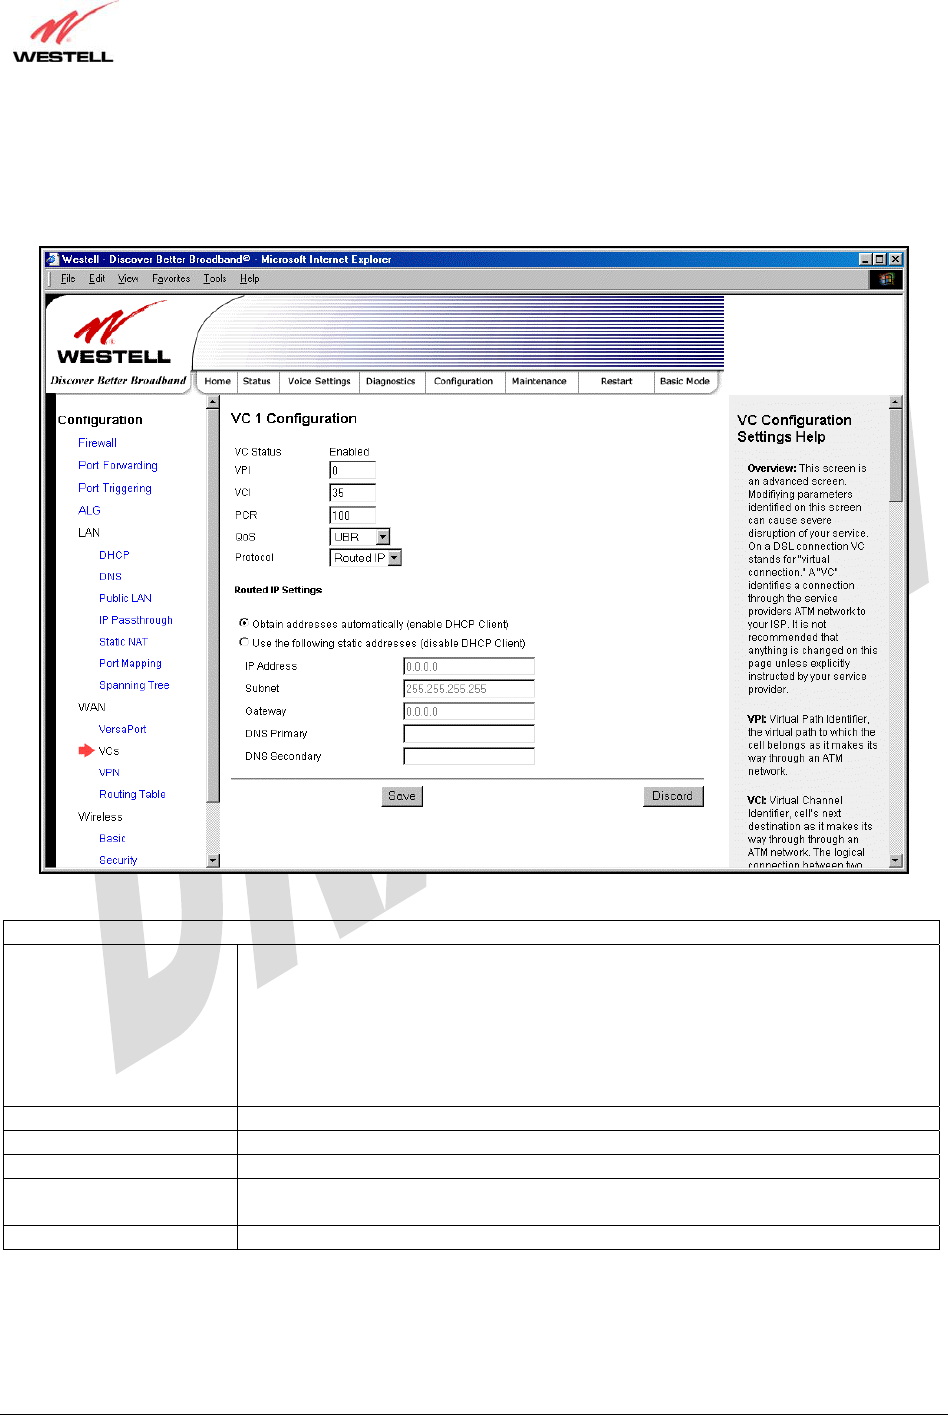Image resolution: width=948 pixels, height=1415 pixels.
Task: Open the DNS link under LAN
Action: (x=110, y=577)
